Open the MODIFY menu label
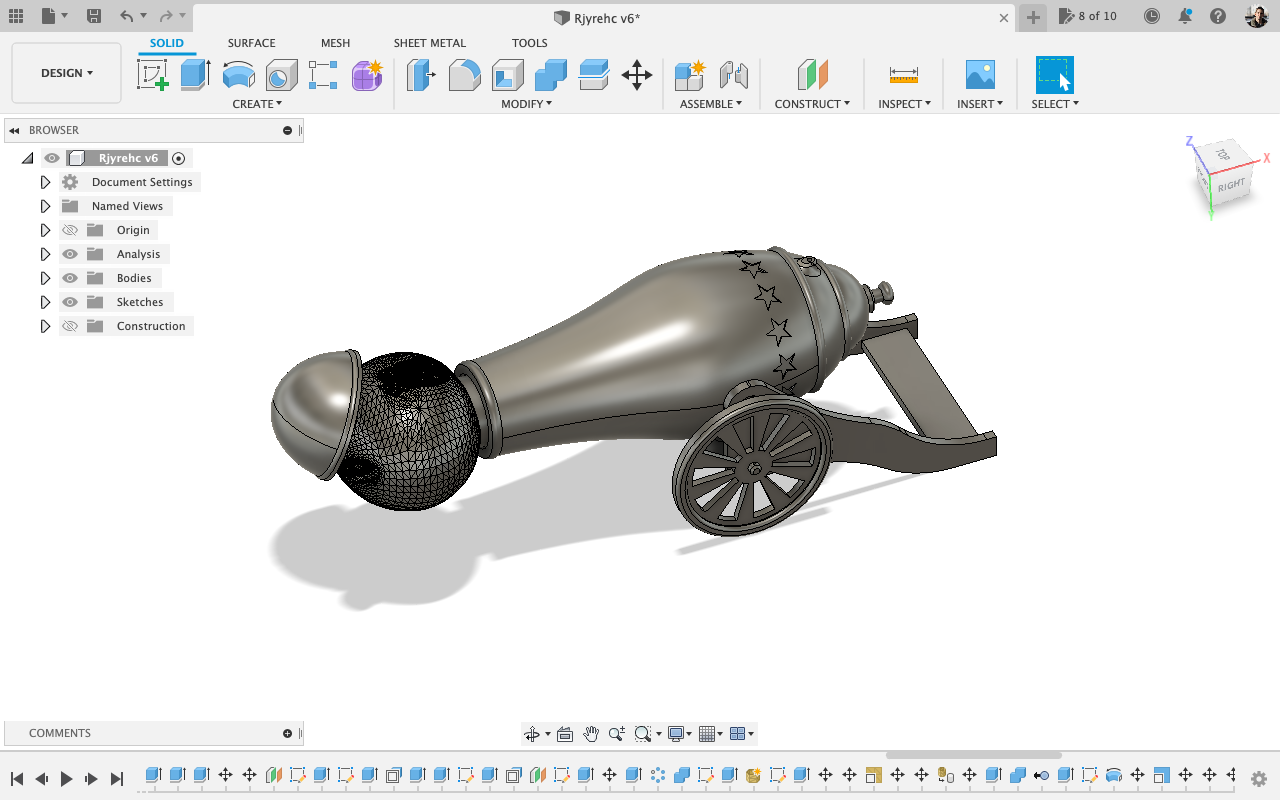The width and height of the screenshot is (1280, 800). pos(526,104)
